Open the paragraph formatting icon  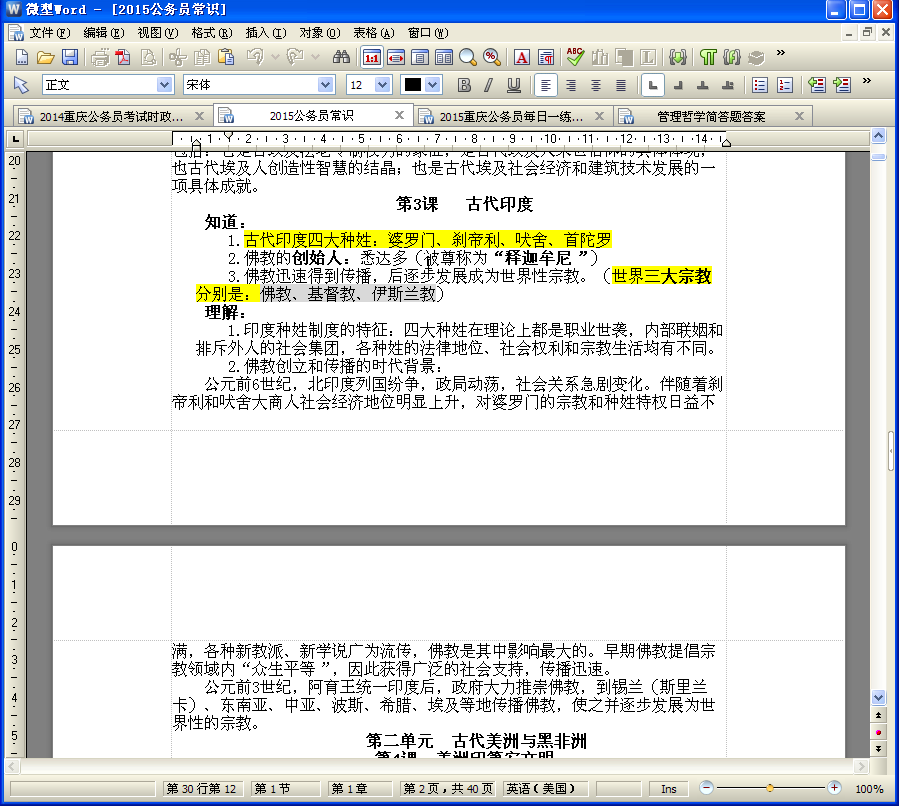pyautogui.click(x=546, y=57)
